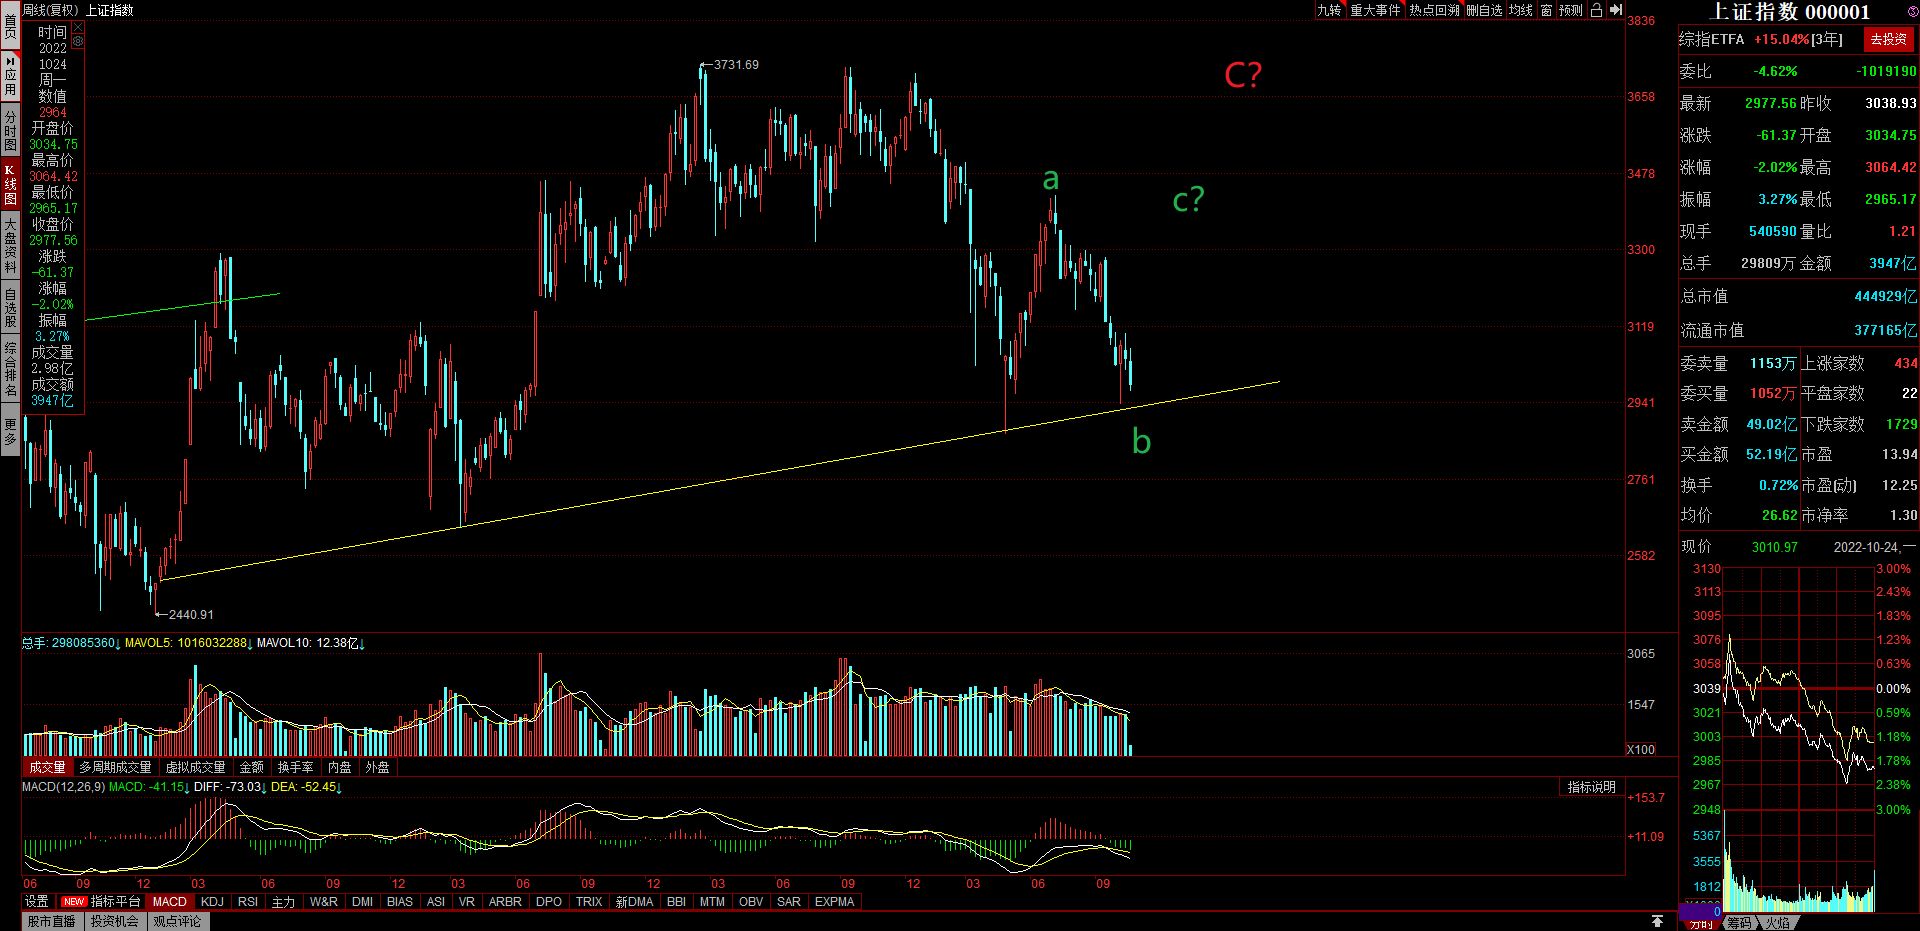This screenshot has height=931, width=1920.
Task: Select the MACD indicator tab
Action: (x=170, y=901)
